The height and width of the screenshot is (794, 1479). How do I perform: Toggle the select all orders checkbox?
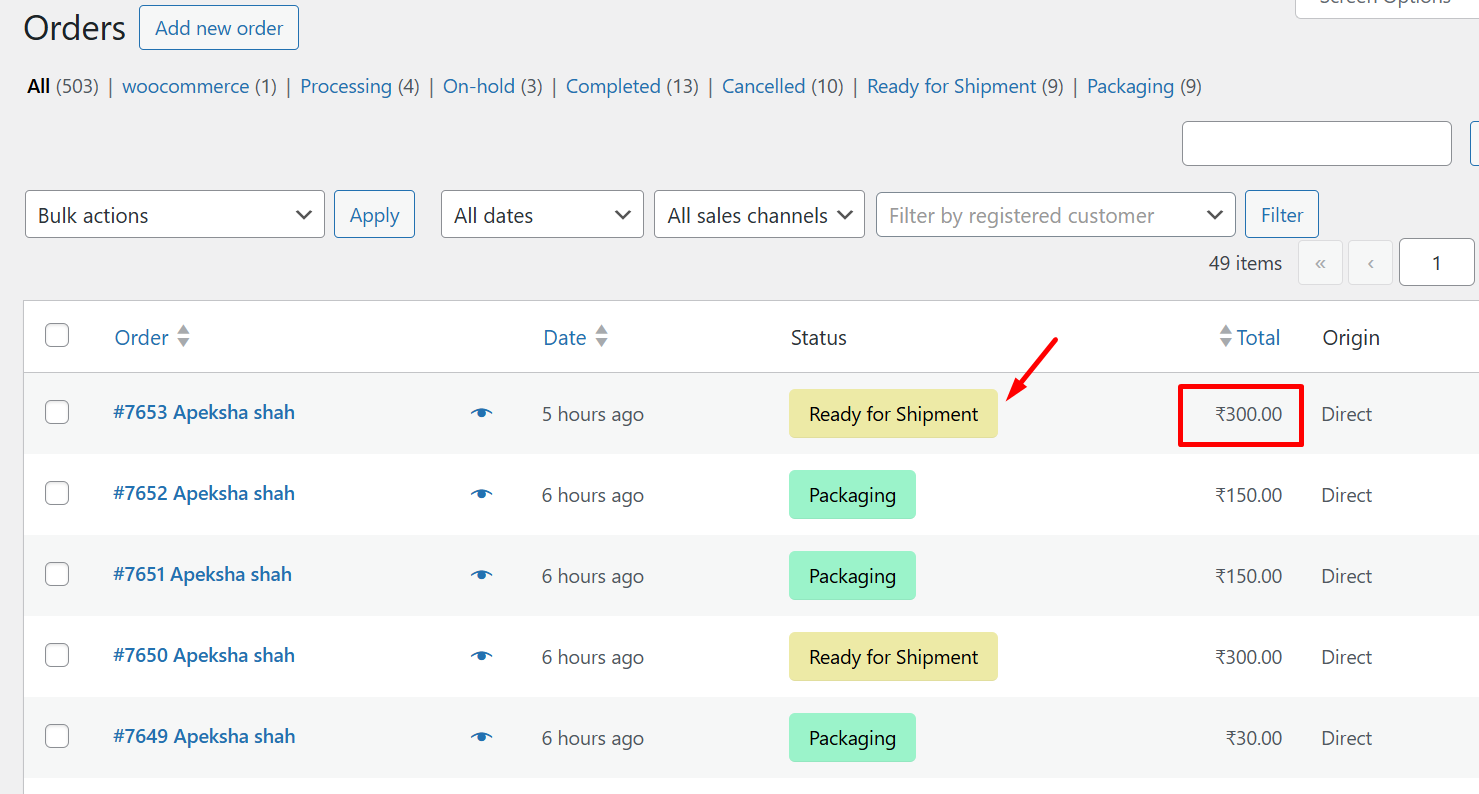pos(57,335)
